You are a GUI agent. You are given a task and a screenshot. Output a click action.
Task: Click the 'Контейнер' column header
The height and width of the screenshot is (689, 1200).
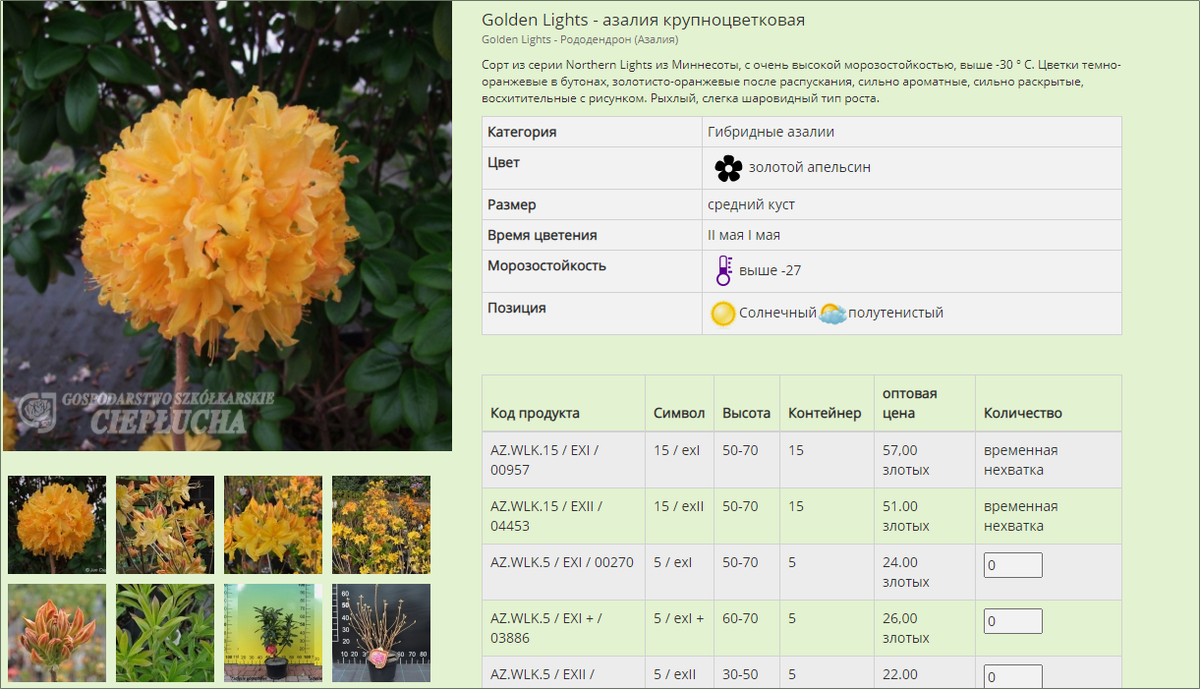(825, 413)
